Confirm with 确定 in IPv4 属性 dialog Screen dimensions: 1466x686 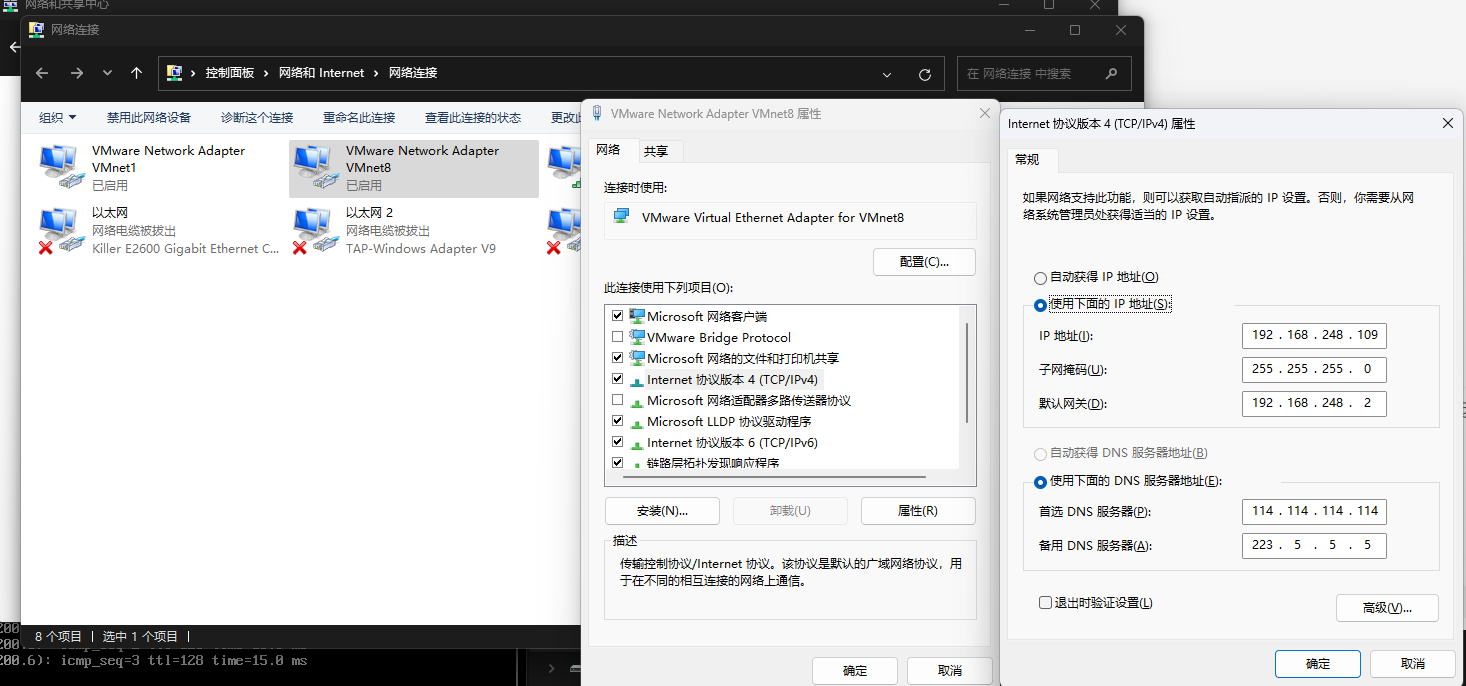[x=1318, y=664]
